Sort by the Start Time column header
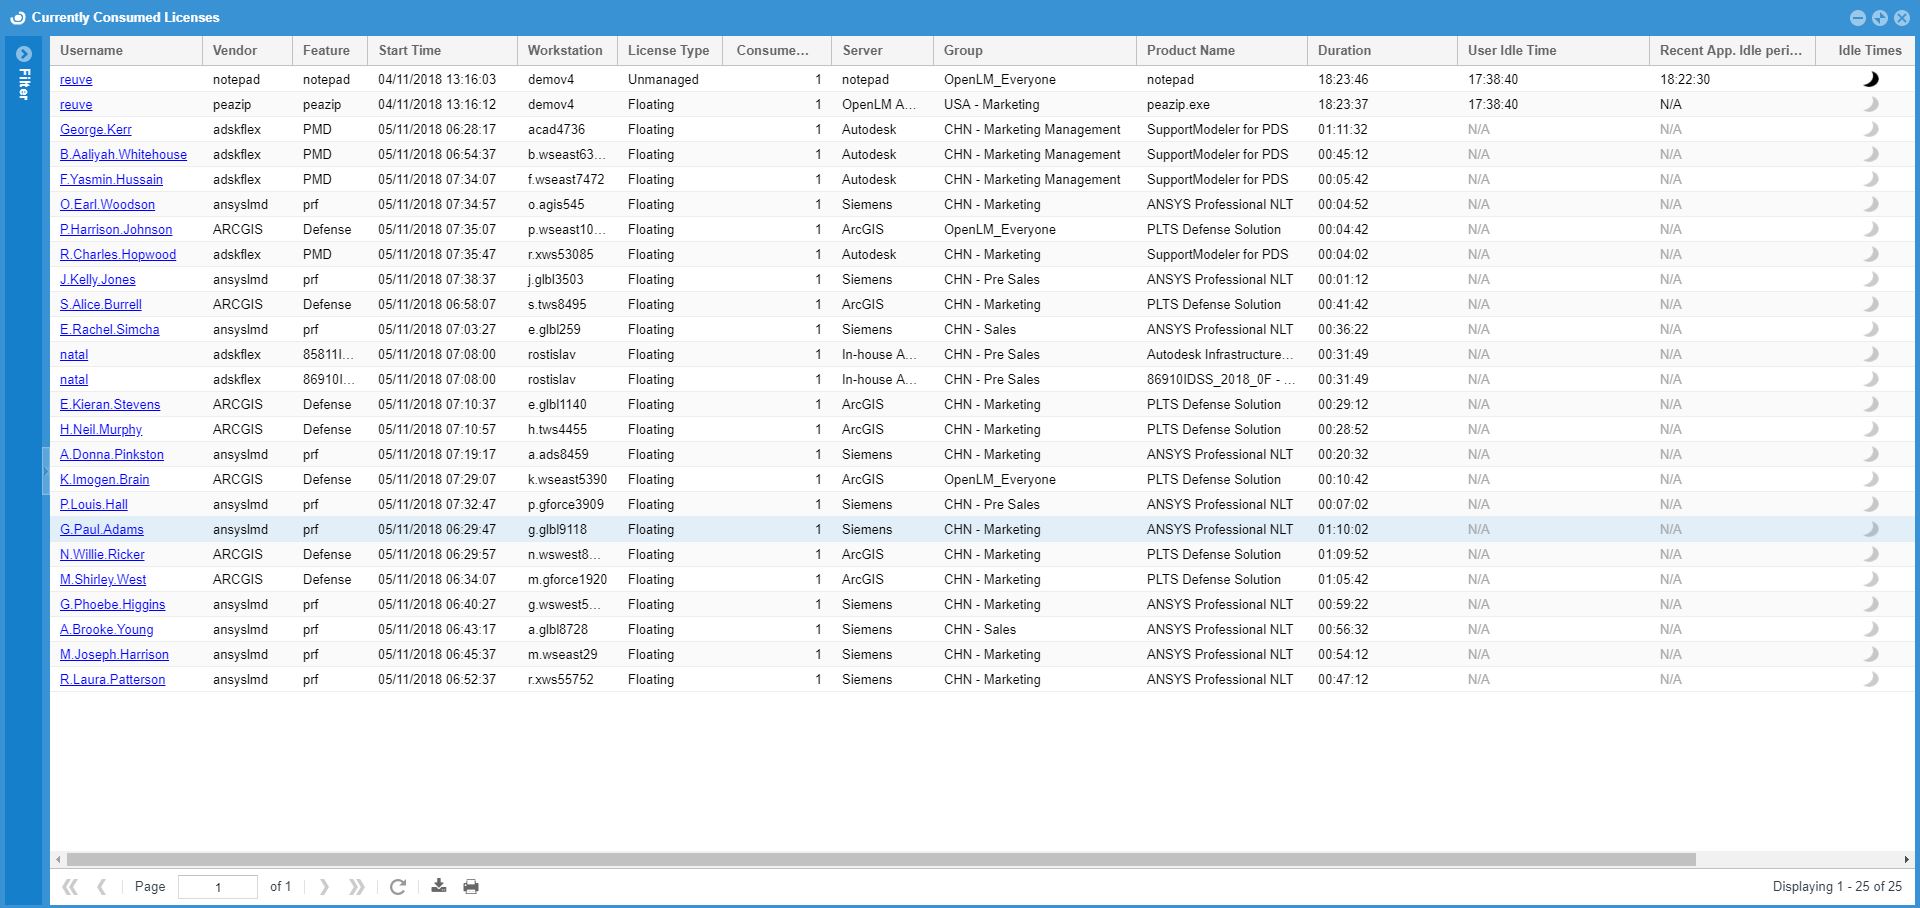Viewport: 1920px width, 908px height. click(409, 50)
